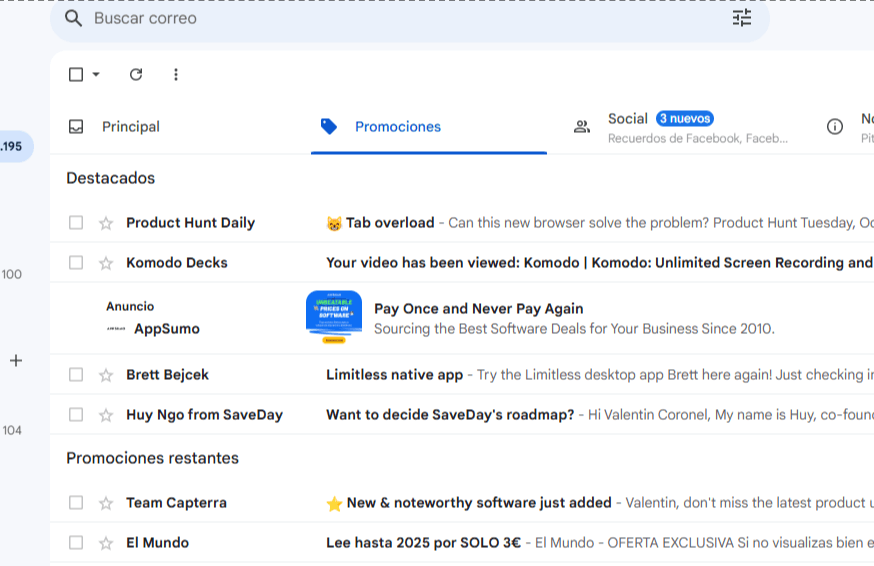Image resolution: width=874 pixels, height=566 pixels.
Task: Refresh the inbox
Action: [136, 74]
